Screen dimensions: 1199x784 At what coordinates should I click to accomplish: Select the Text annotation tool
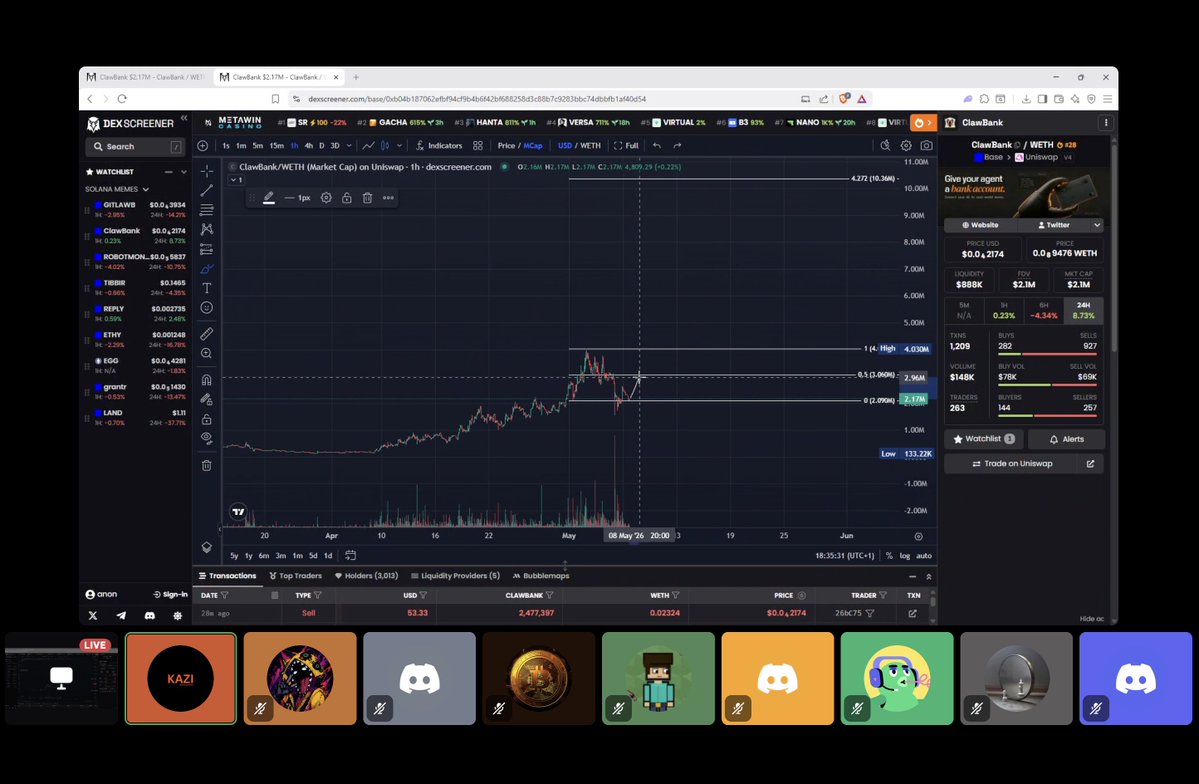(206, 288)
